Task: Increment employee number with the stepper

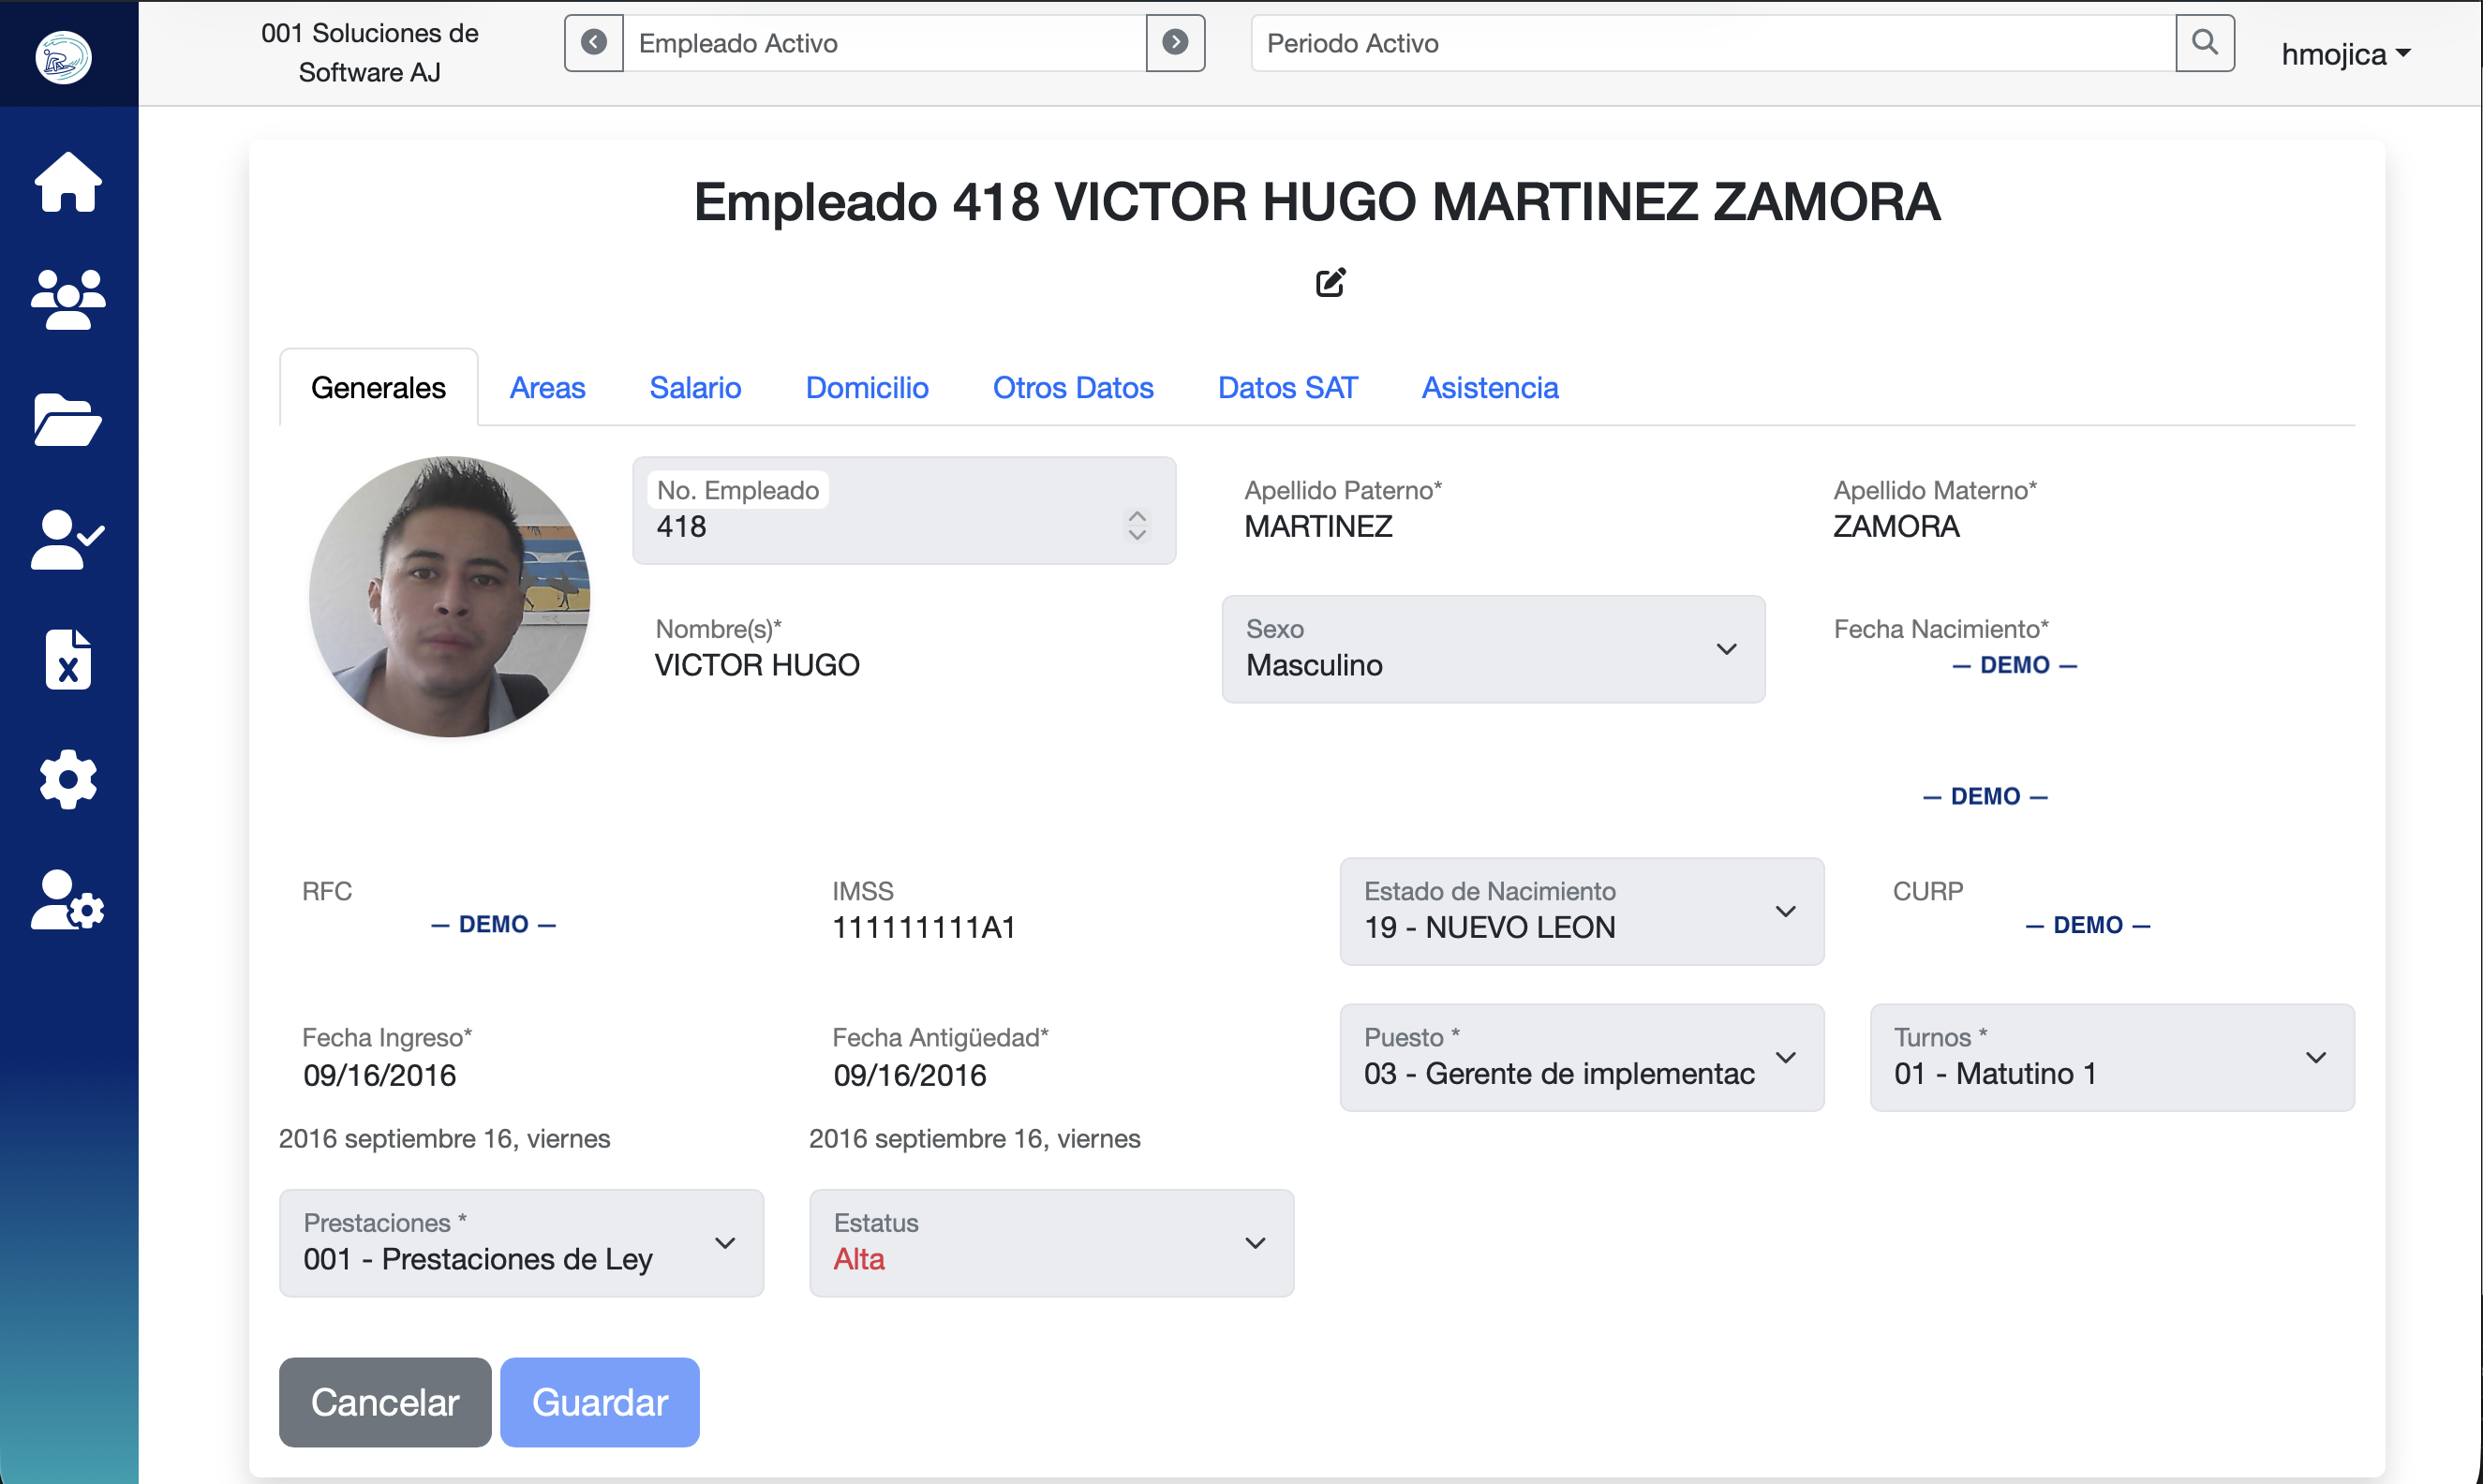Action: click(1137, 515)
